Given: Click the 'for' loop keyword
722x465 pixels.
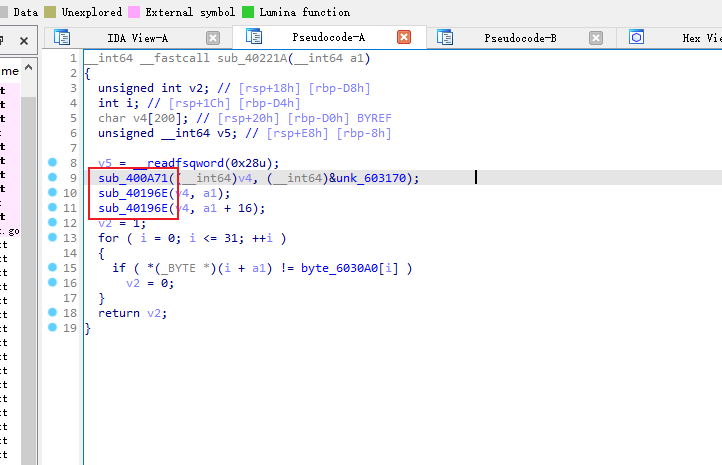Looking at the screenshot, I should pos(108,238).
